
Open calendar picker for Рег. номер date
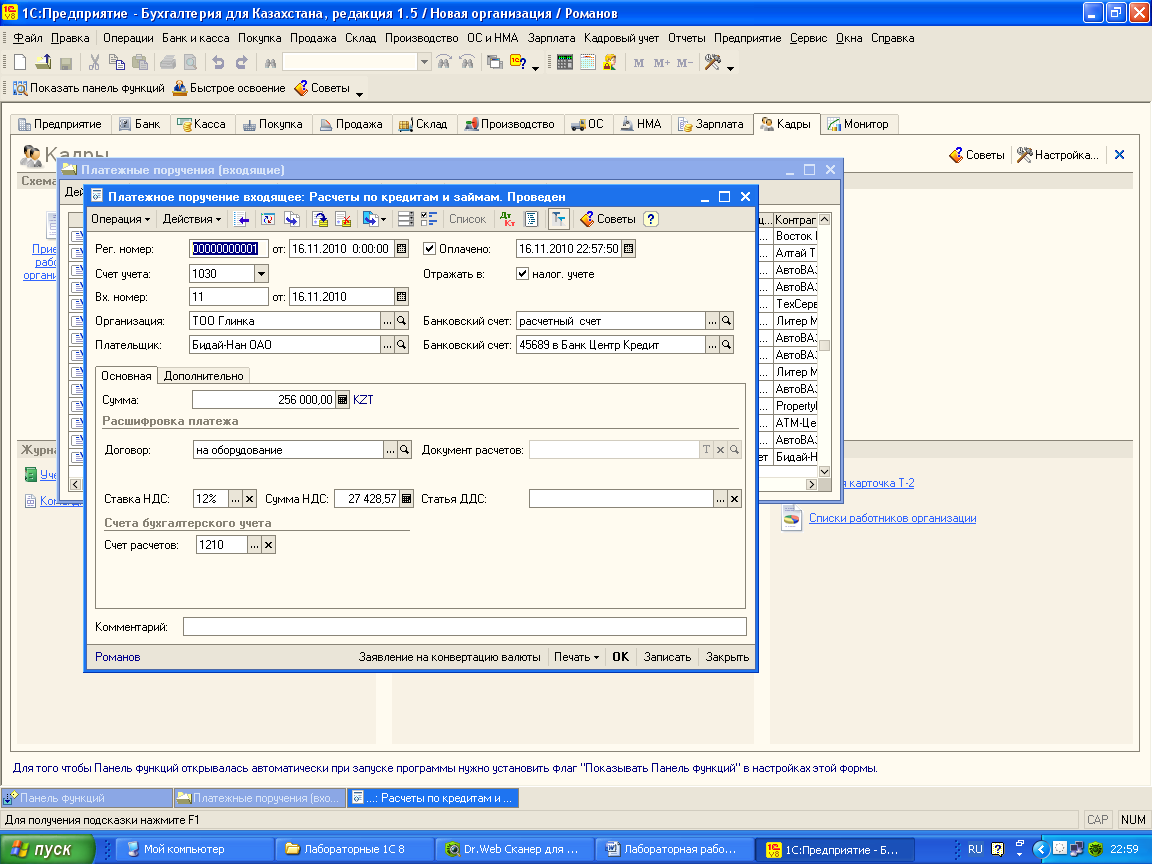pyautogui.click(x=402, y=249)
